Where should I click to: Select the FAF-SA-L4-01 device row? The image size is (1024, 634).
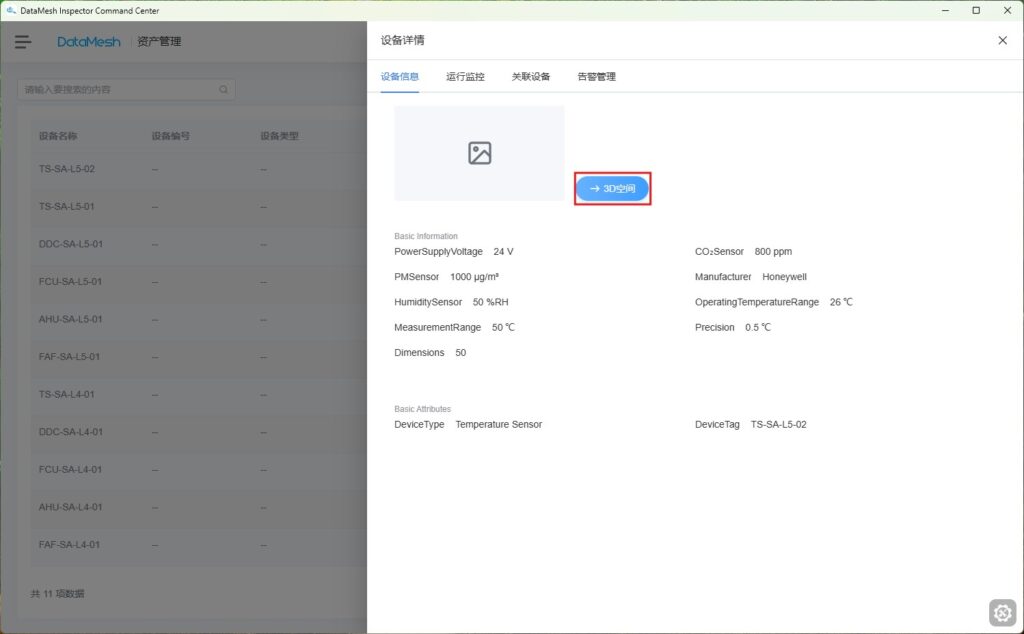click(70, 545)
